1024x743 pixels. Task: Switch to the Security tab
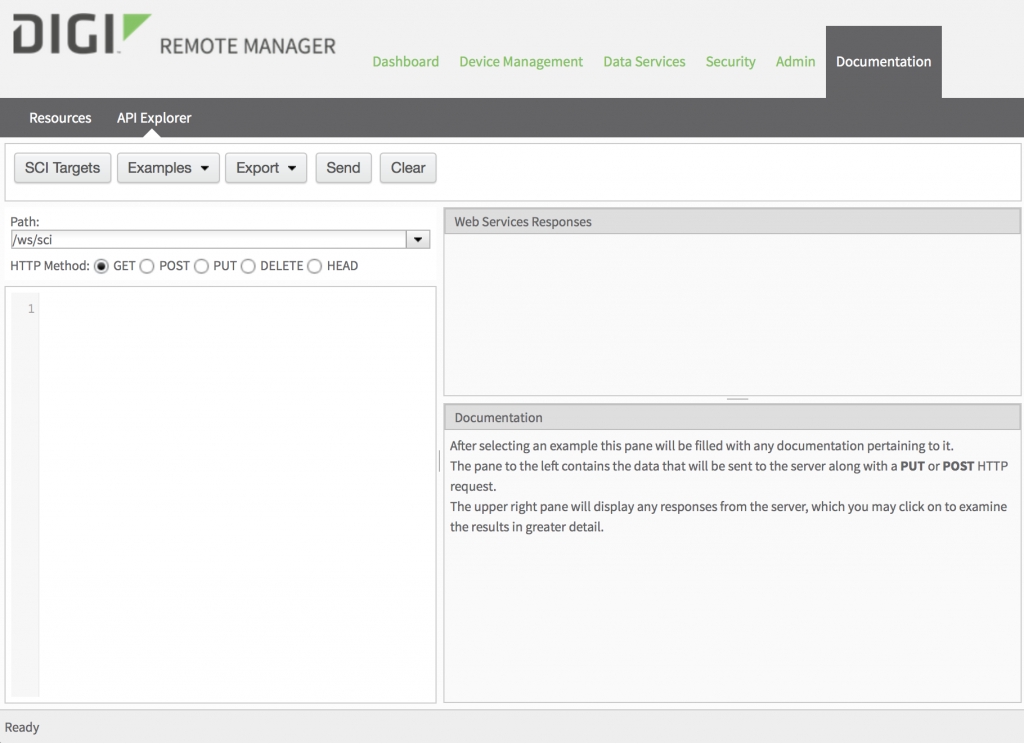pos(730,61)
